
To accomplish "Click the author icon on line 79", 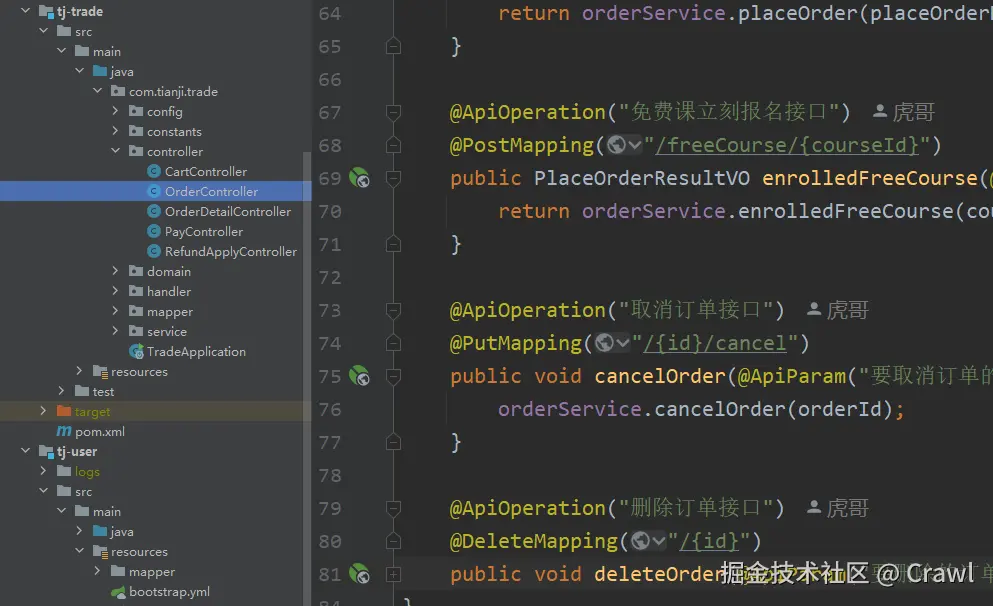I will (814, 508).
